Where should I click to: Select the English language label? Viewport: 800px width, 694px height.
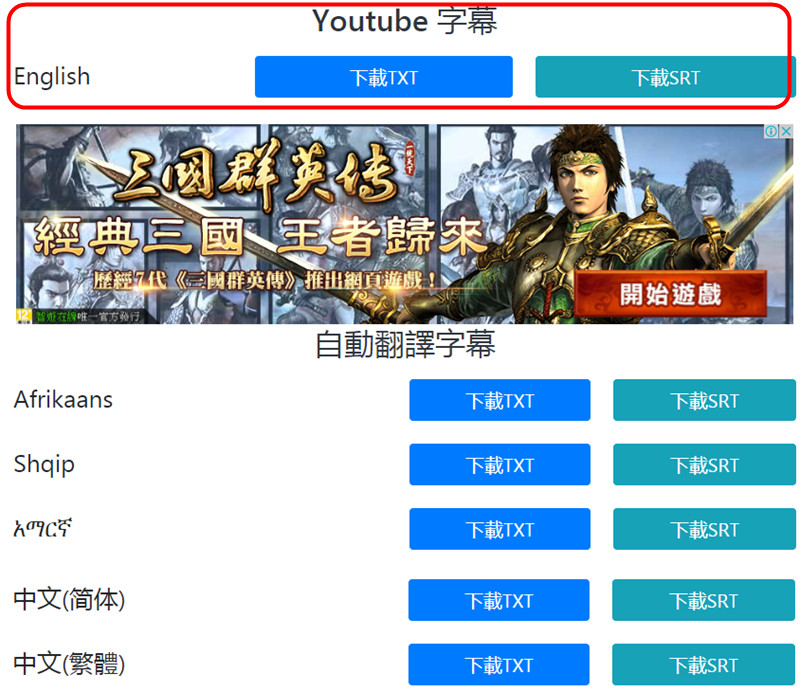(52, 77)
